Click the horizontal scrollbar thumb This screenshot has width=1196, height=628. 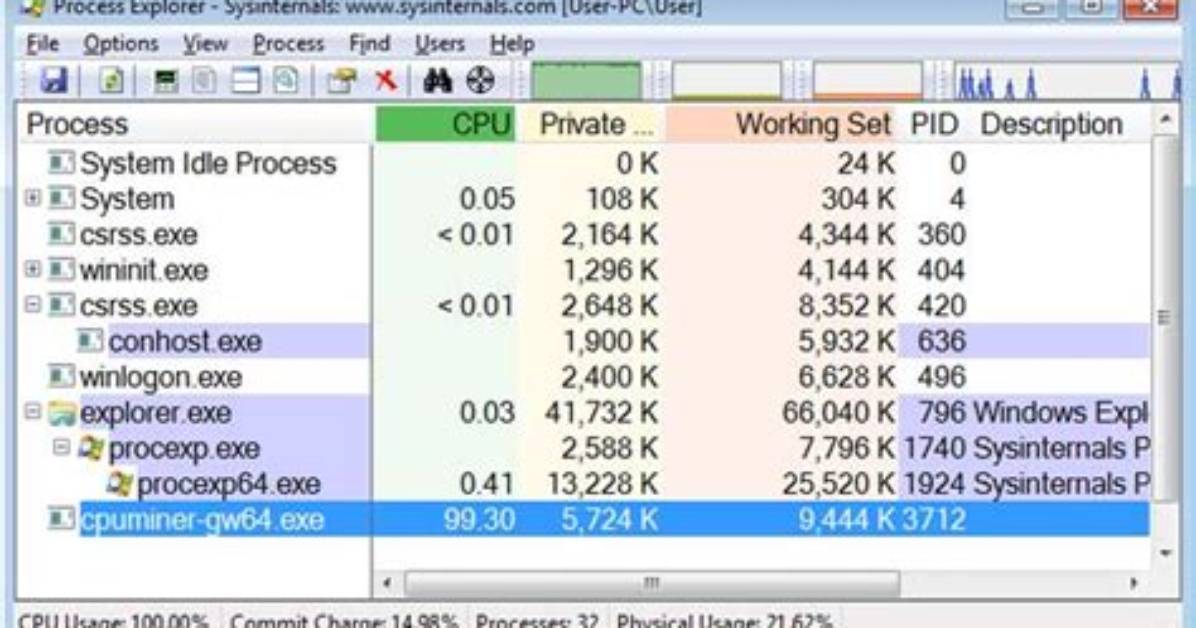[x=651, y=583]
